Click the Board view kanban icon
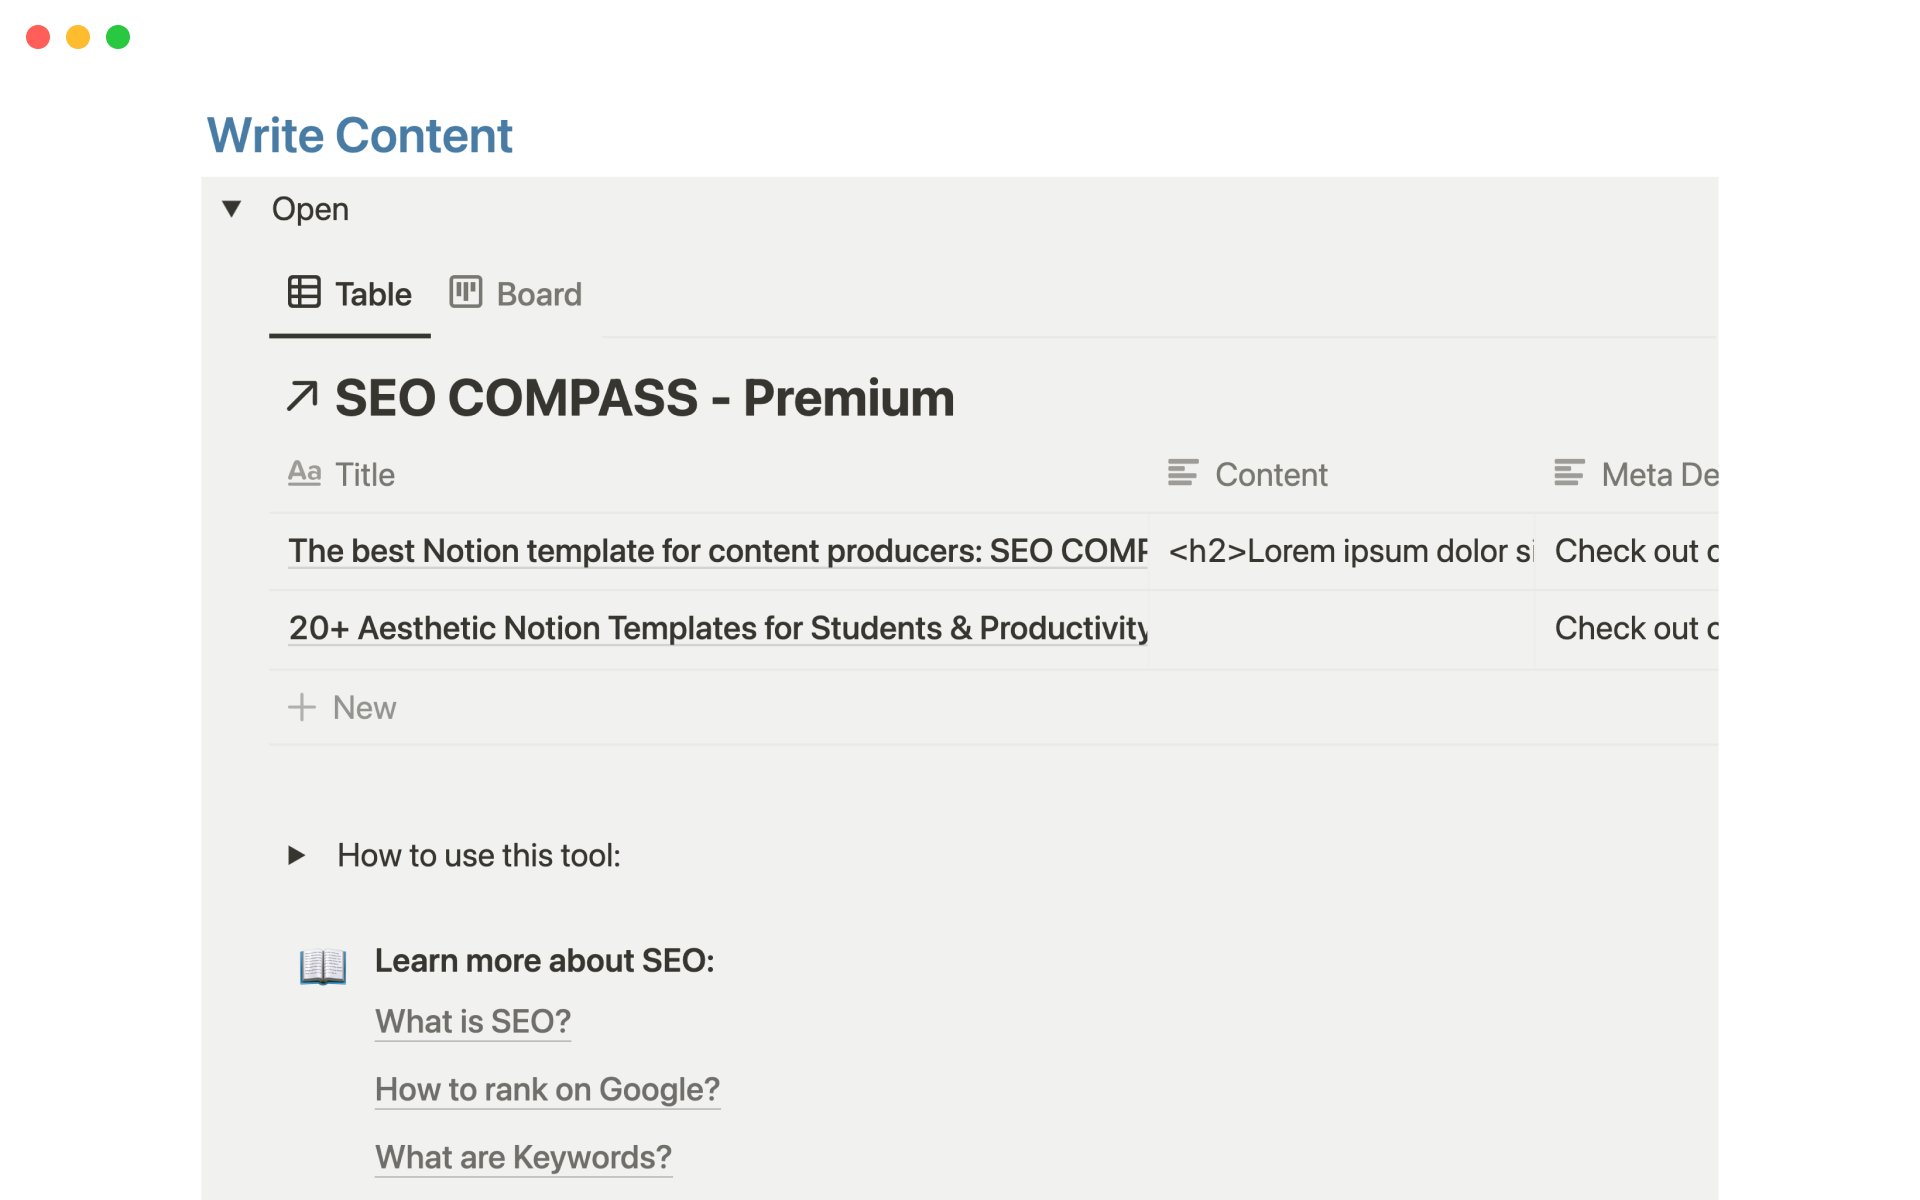This screenshot has width=1920, height=1200. pyautogui.click(x=465, y=292)
